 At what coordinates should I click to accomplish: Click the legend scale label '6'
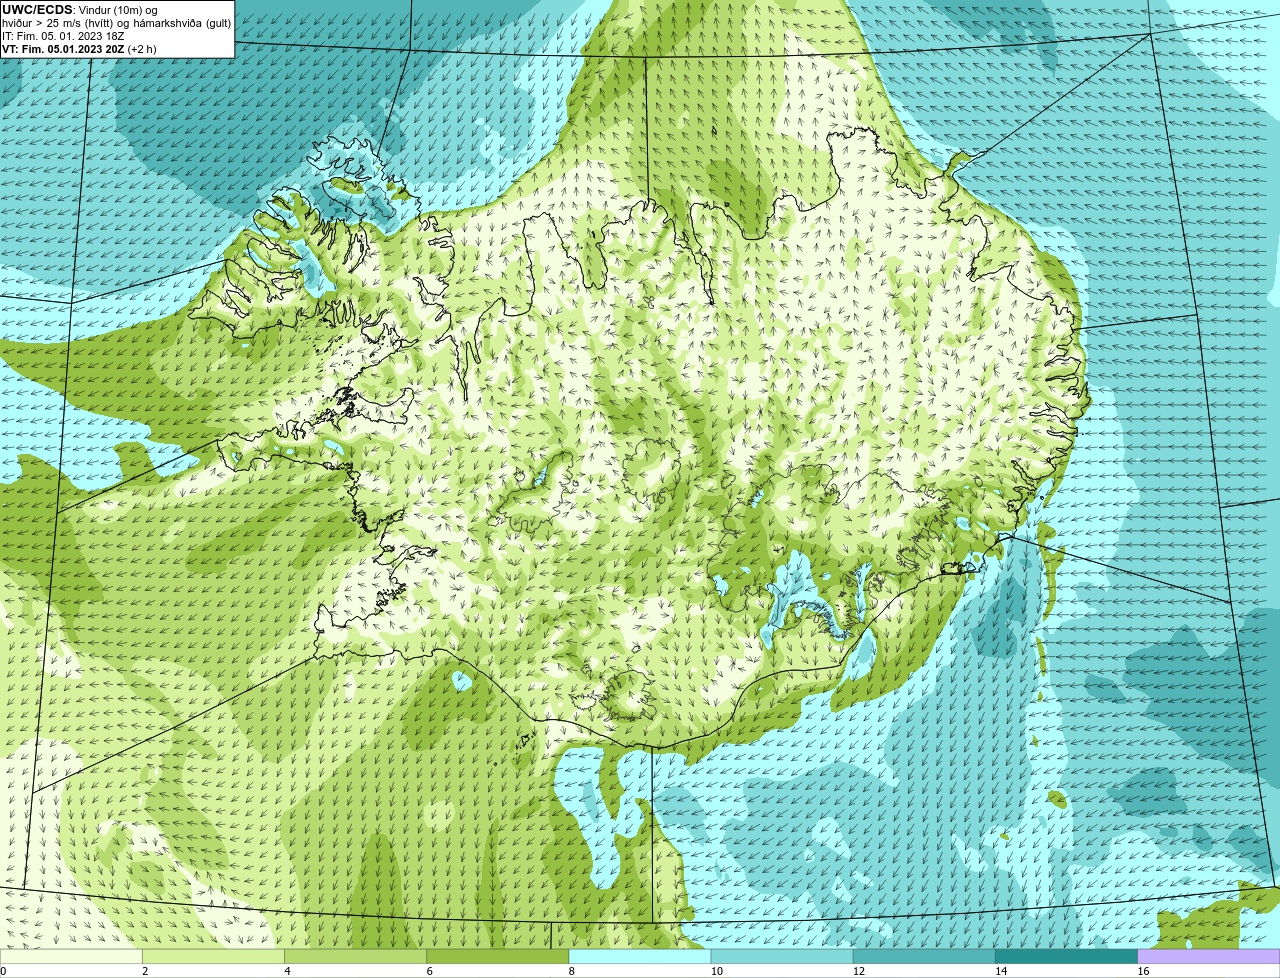tap(430, 971)
